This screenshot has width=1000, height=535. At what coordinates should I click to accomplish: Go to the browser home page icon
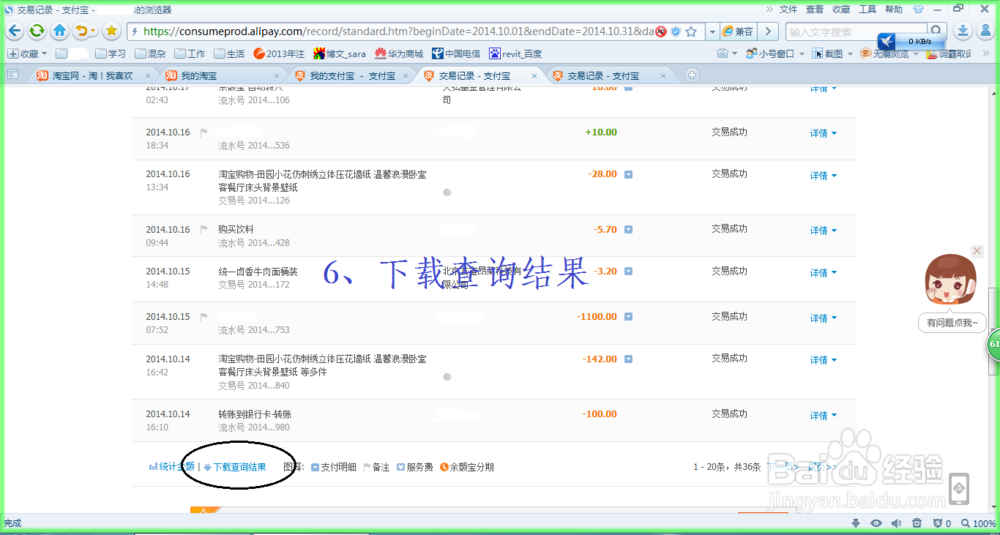[x=60, y=31]
